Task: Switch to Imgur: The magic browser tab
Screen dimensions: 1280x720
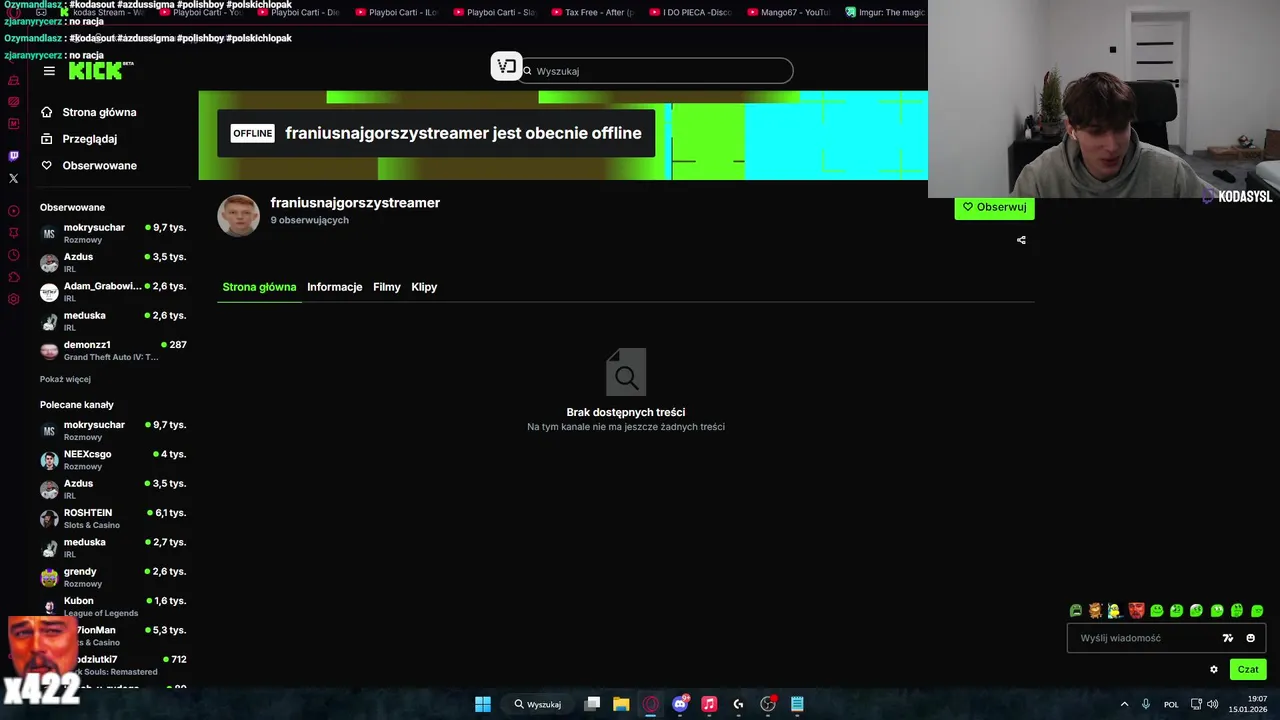Action: pyautogui.click(x=884, y=13)
